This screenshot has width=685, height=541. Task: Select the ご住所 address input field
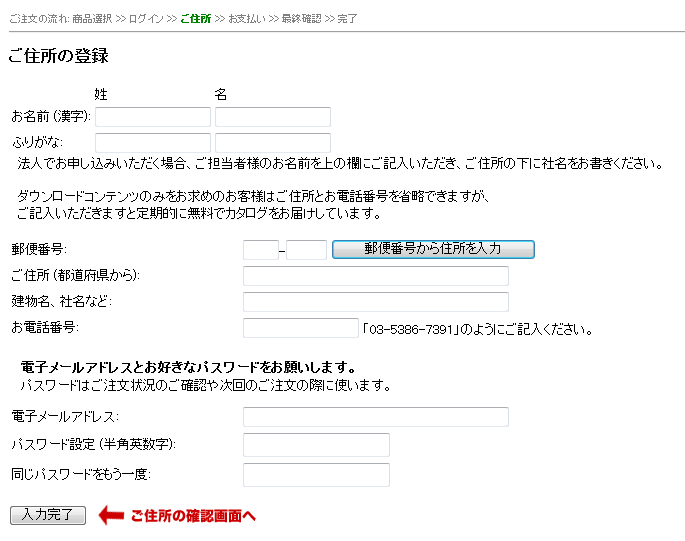pyautogui.click(x=375, y=276)
